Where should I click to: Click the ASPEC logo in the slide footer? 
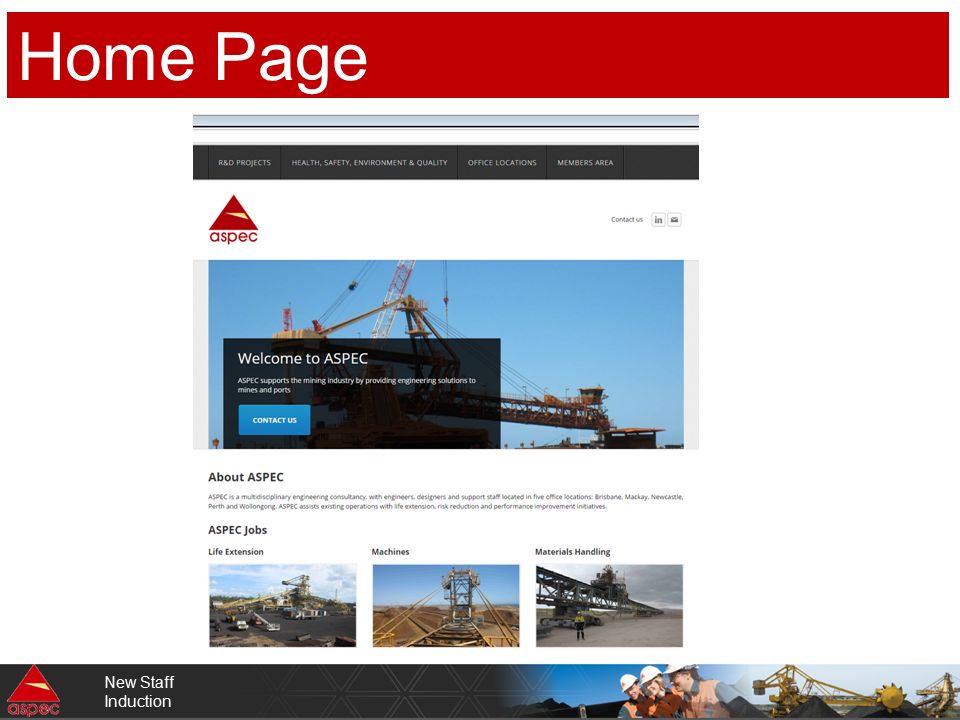[x=33, y=691]
